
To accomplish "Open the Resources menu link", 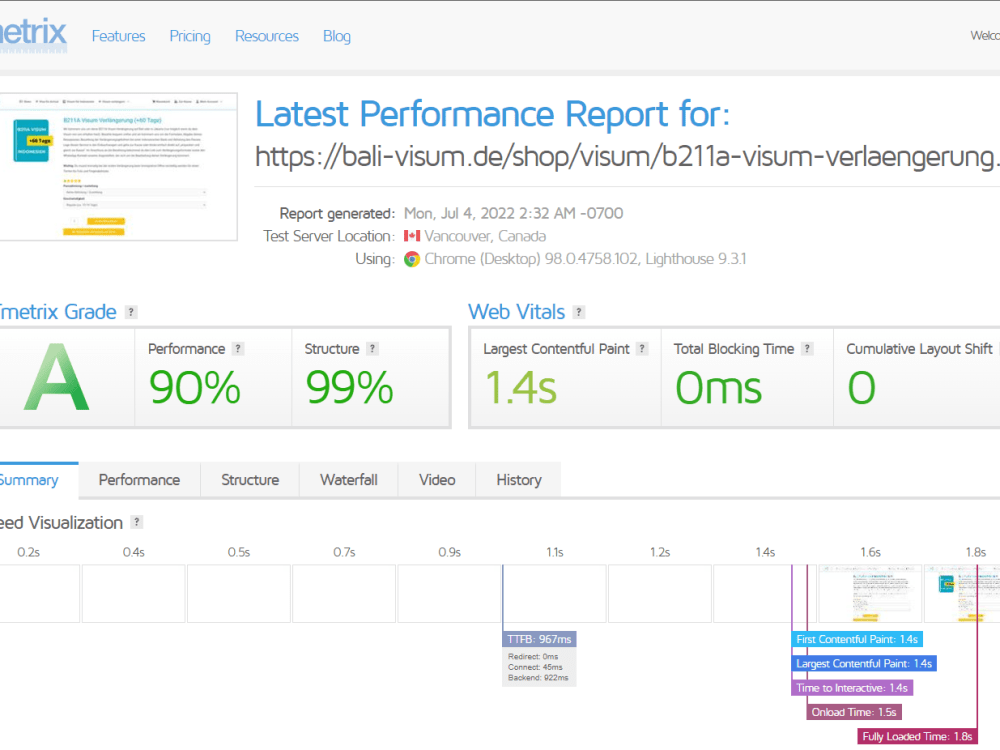I will click(267, 36).
